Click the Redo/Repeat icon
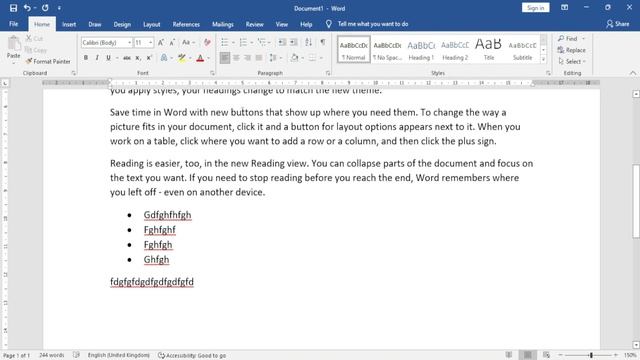Viewport: 640px width, 360px height. coord(45,8)
